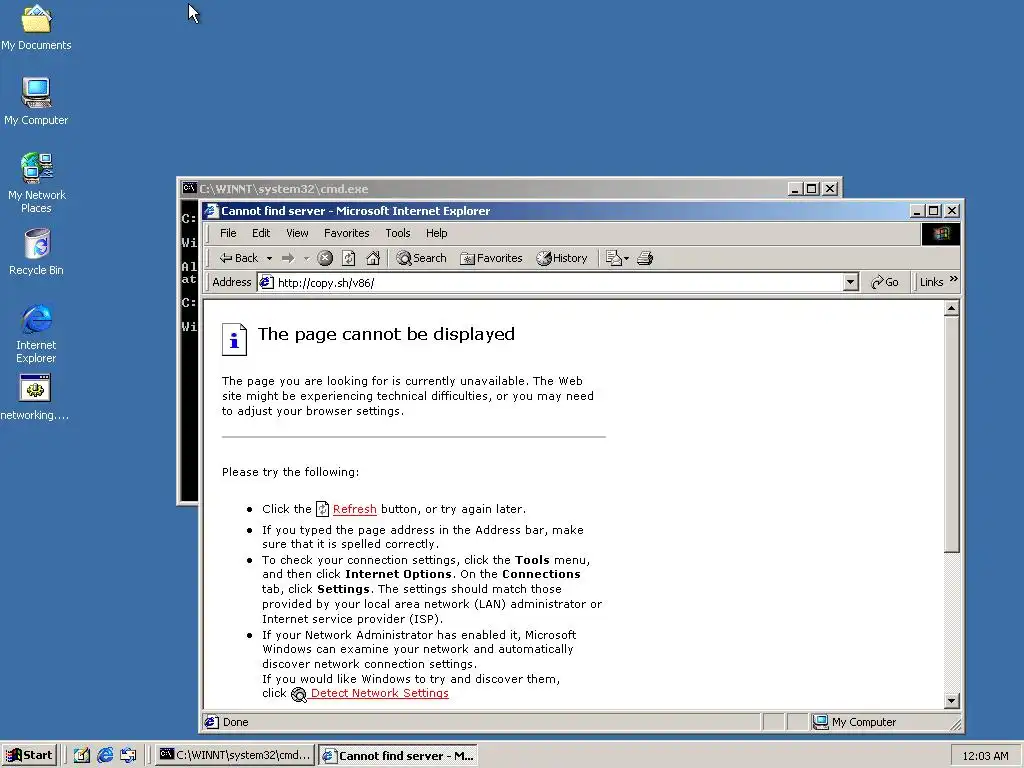Click the Cannot find server taskbar button
The height and width of the screenshot is (768, 1024).
tap(398, 756)
